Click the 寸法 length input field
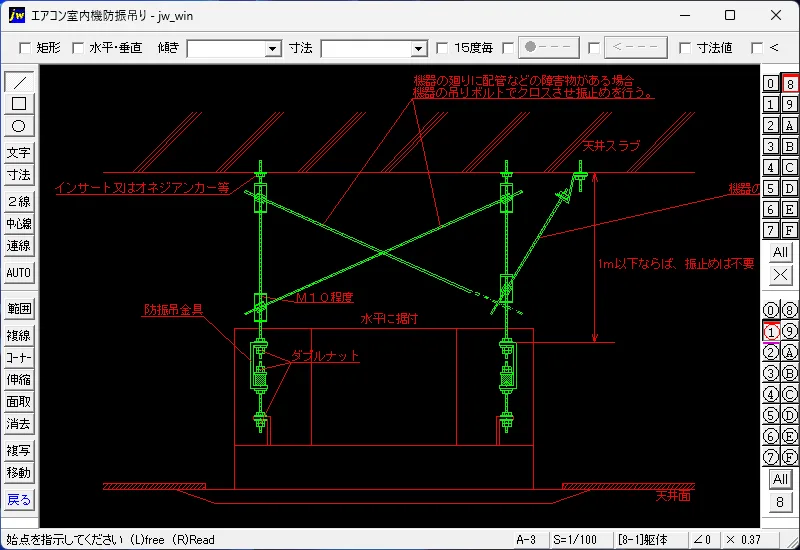 pyautogui.click(x=366, y=48)
